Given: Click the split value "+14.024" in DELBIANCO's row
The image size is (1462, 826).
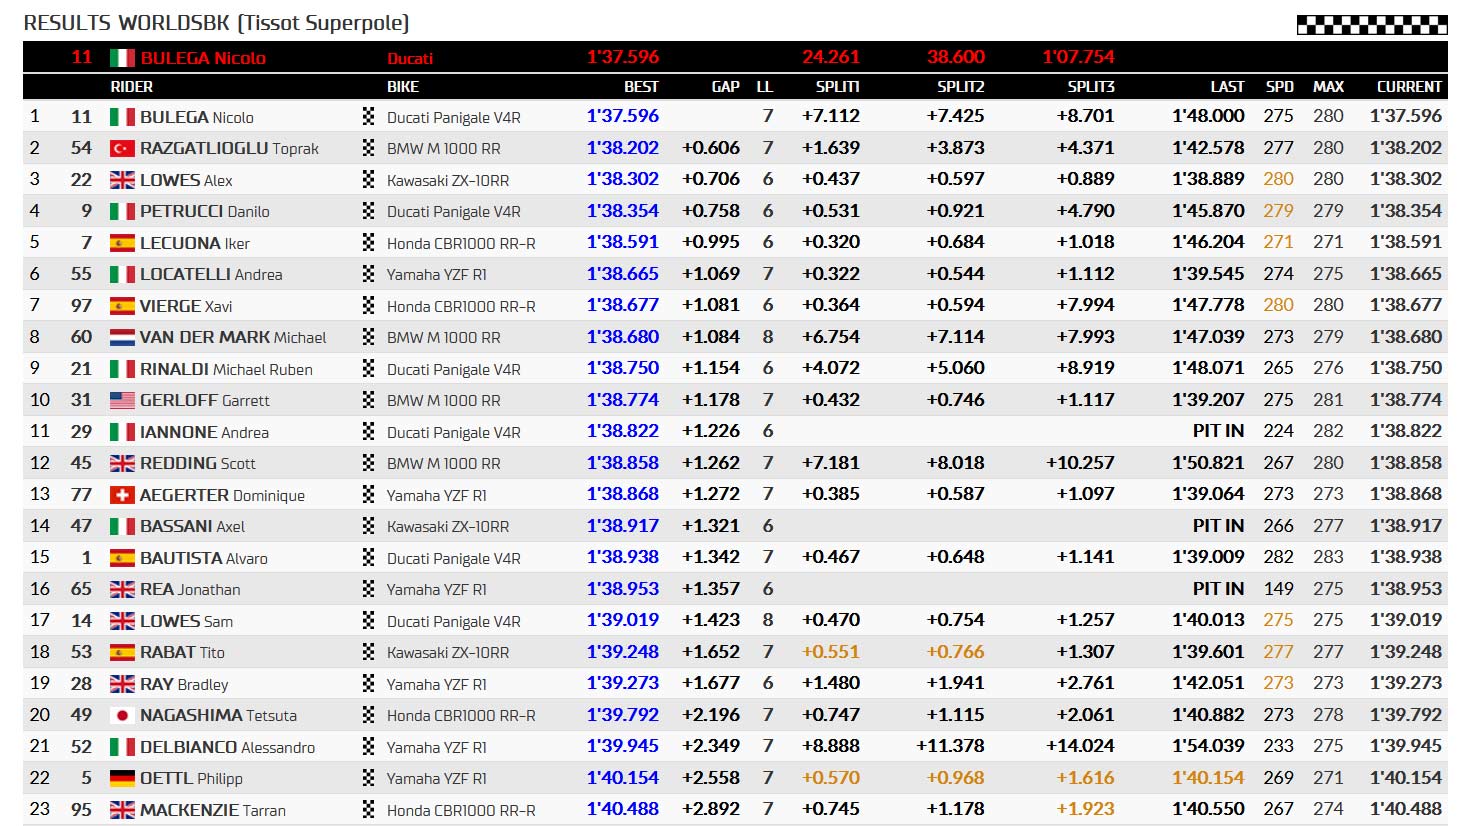Looking at the screenshot, I should tap(1080, 746).
